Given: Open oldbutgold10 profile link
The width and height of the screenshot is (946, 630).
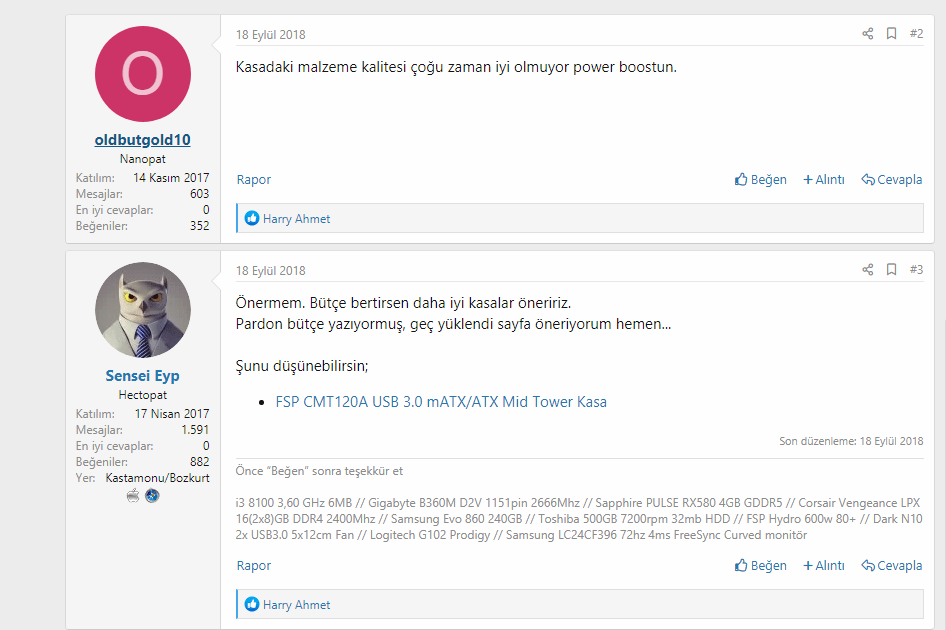Looking at the screenshot, I should click(142, 140).
